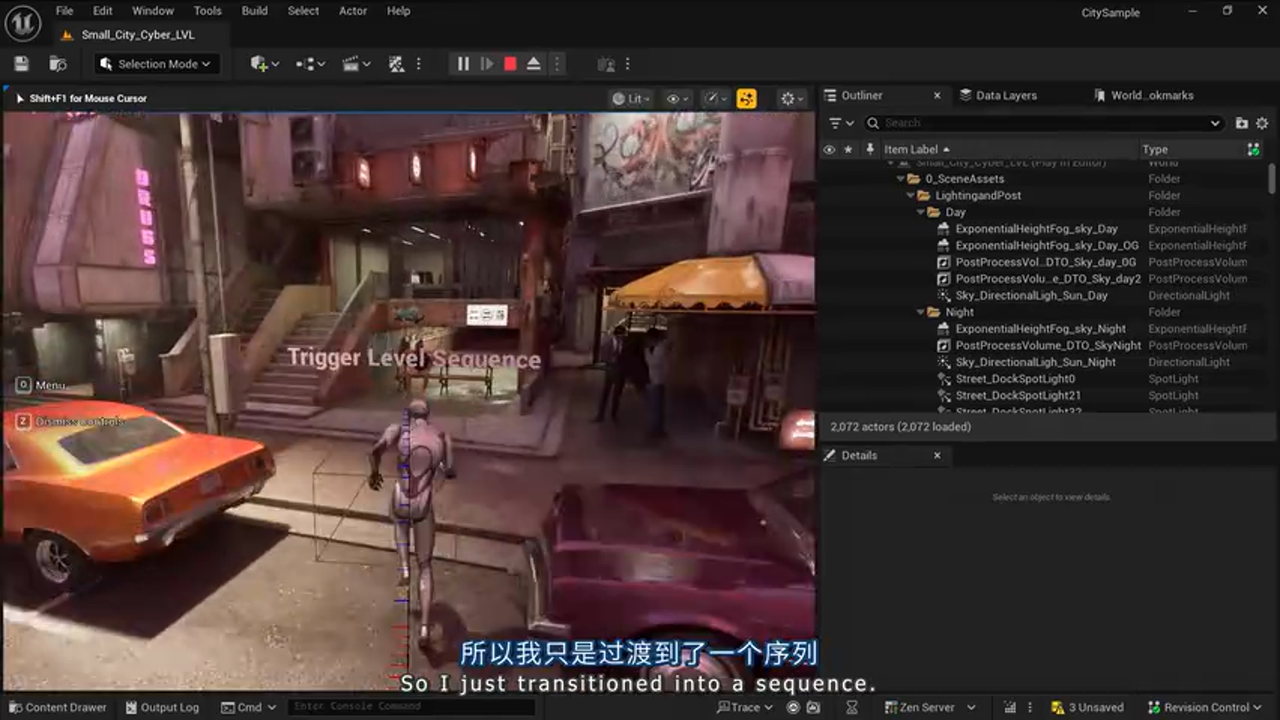Toggle Game View with highlighted viewport icon

point(746,98)
